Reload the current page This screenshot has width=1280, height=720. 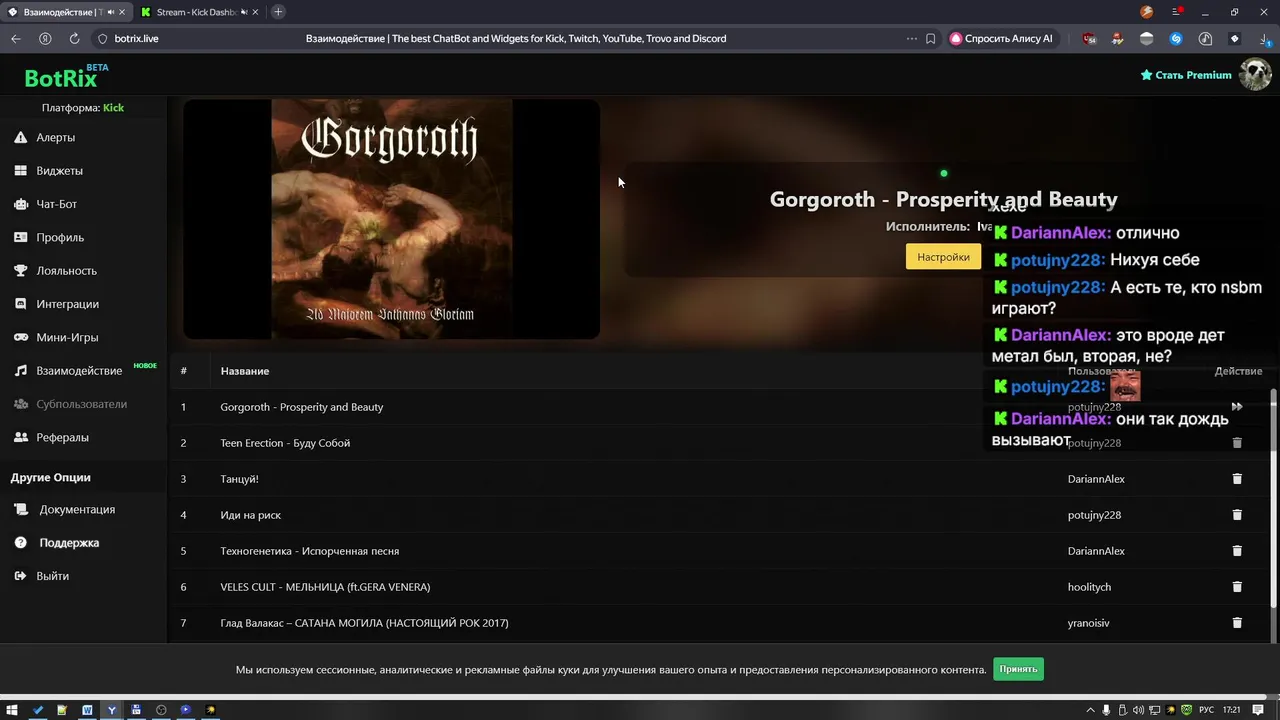[x=74, y=39]
